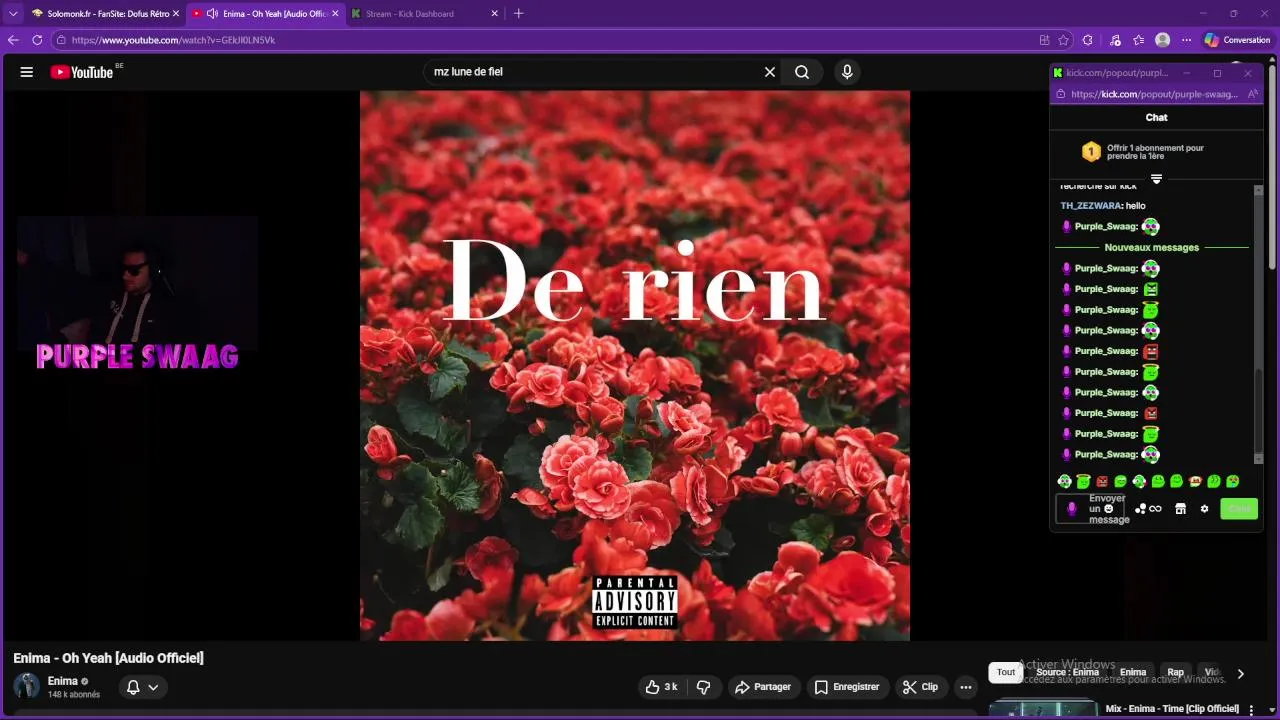Viewport: 1280px width, 720px height.
Task: Open the Copilot Conversation button
Action: tap(1237, 40)
